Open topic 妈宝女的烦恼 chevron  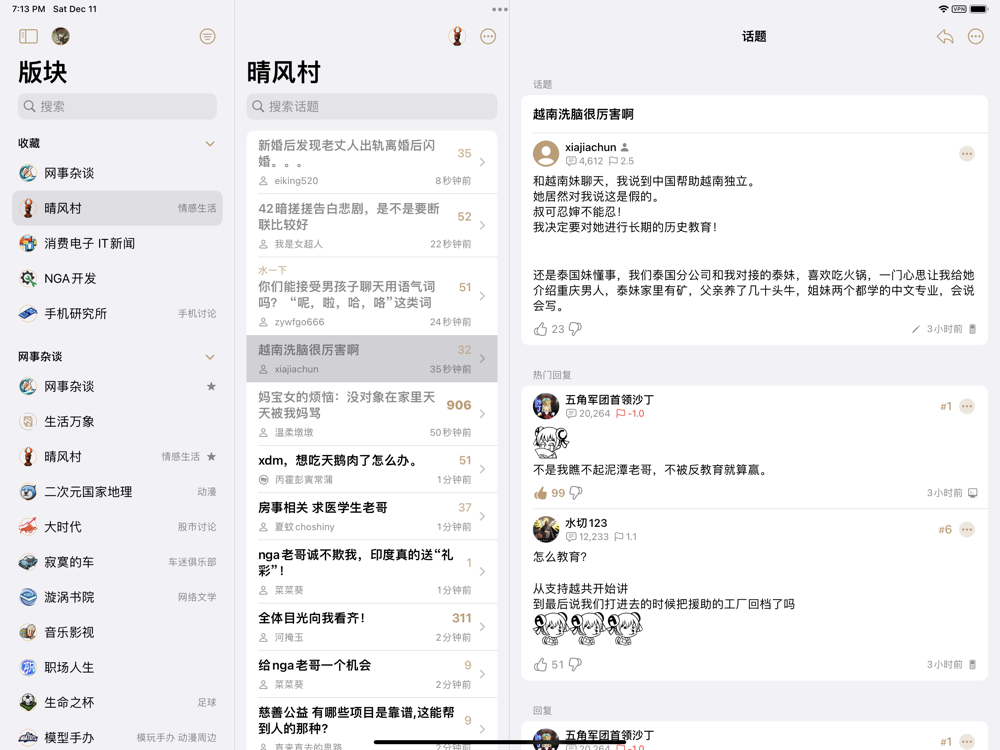pyautogui.click(x=482, y=414)
